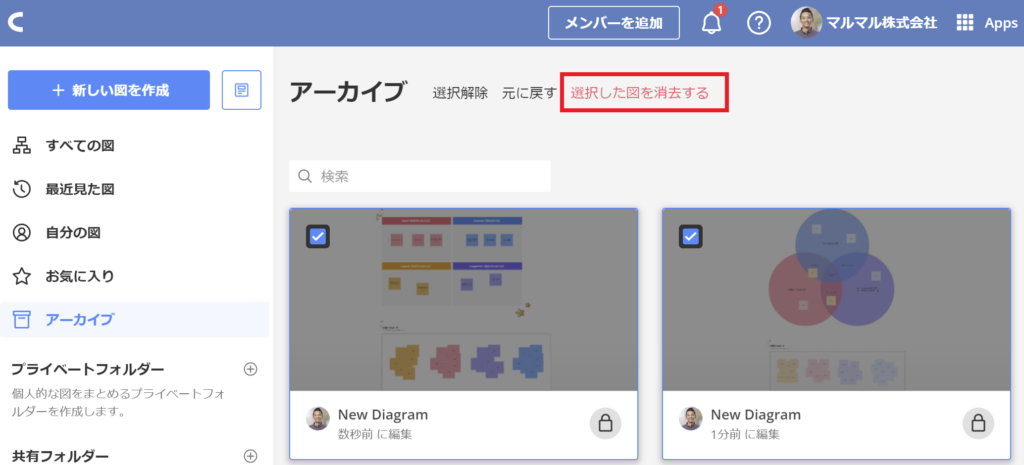Viewport: 1024px width, 465px height.
Task: Open 最近見た図 in sidebar
Action: [80, 189]
